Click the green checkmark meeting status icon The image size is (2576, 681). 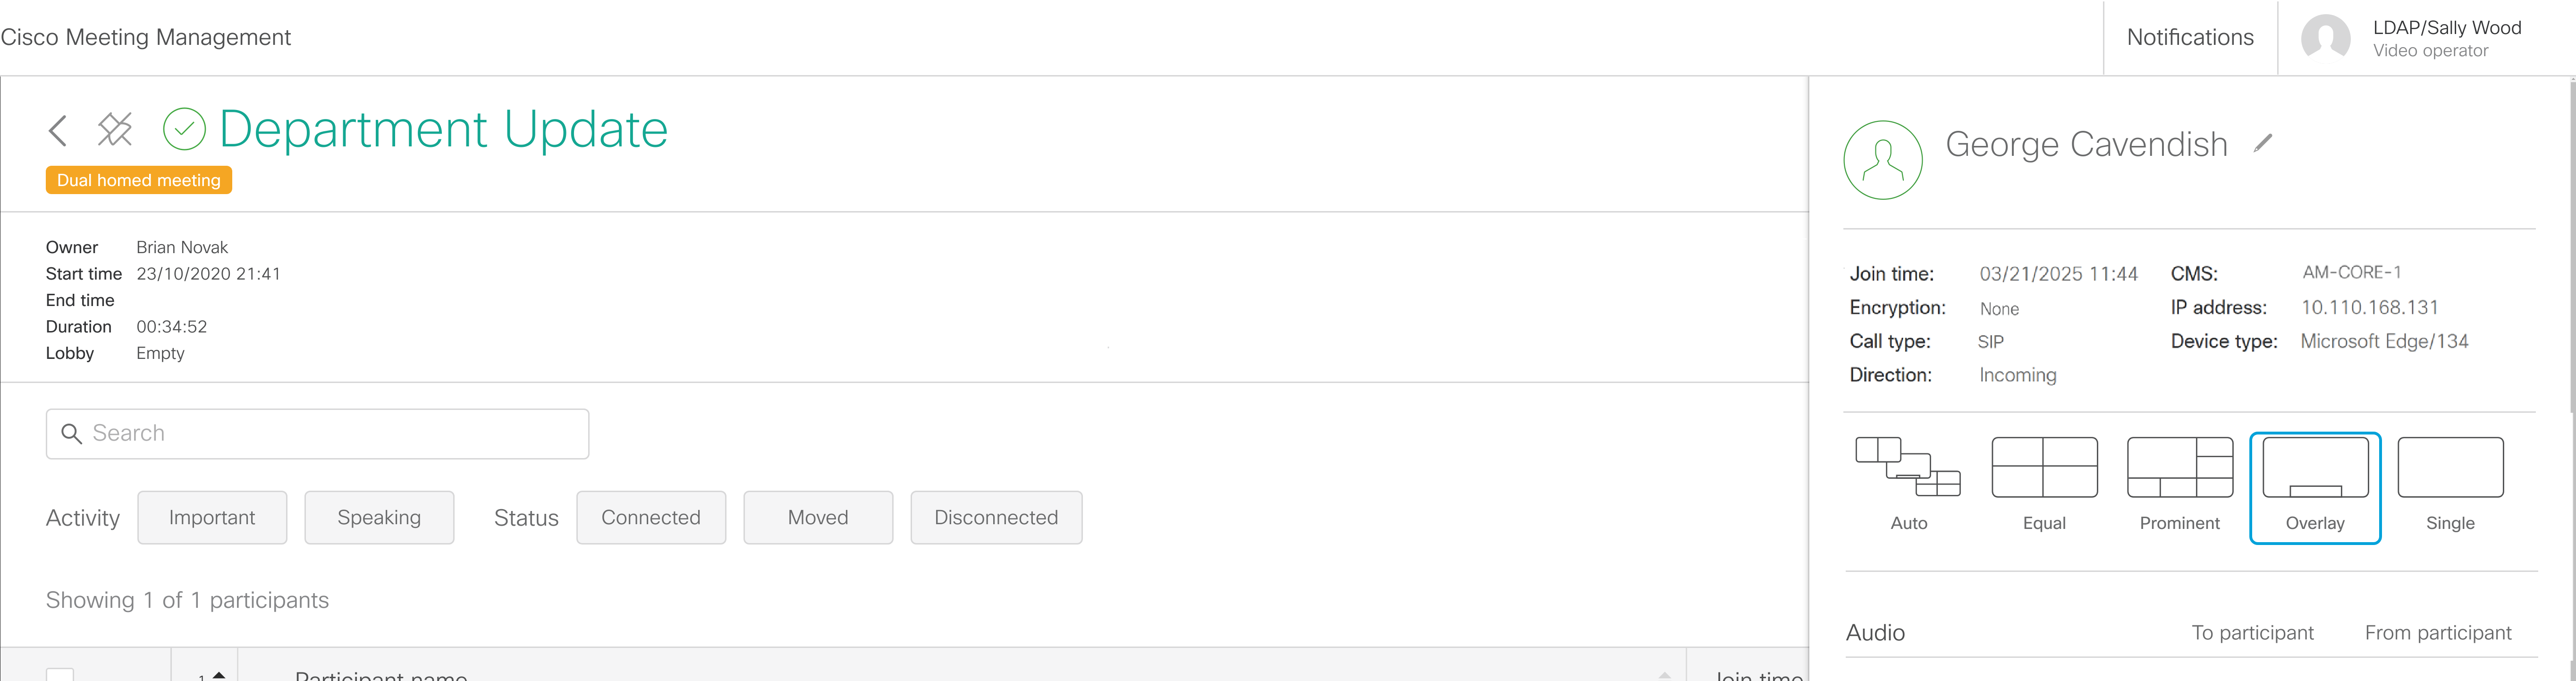(184, 129)
